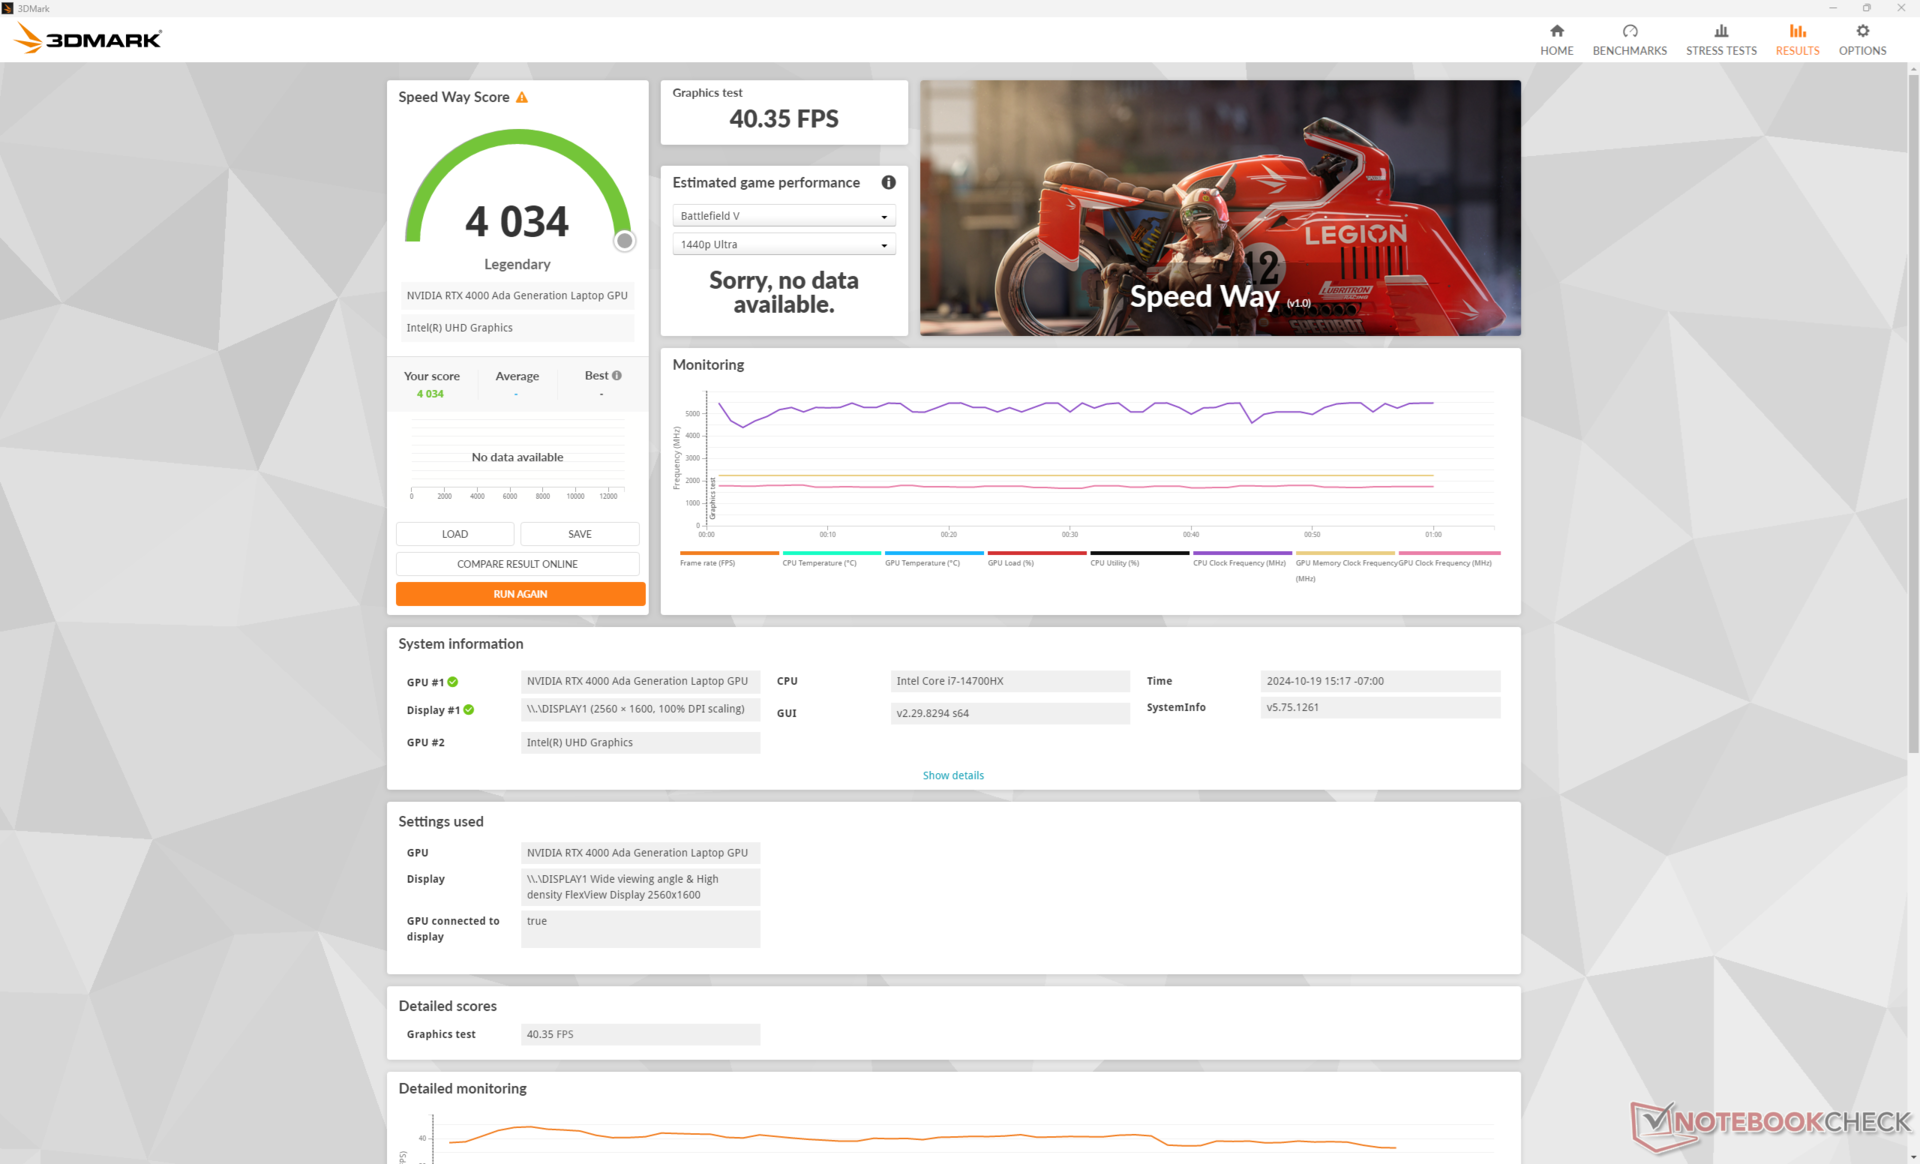Click the green check next to GPU #1
1920x1164 pixels.
pyautogui.click(x=453, y=682)
